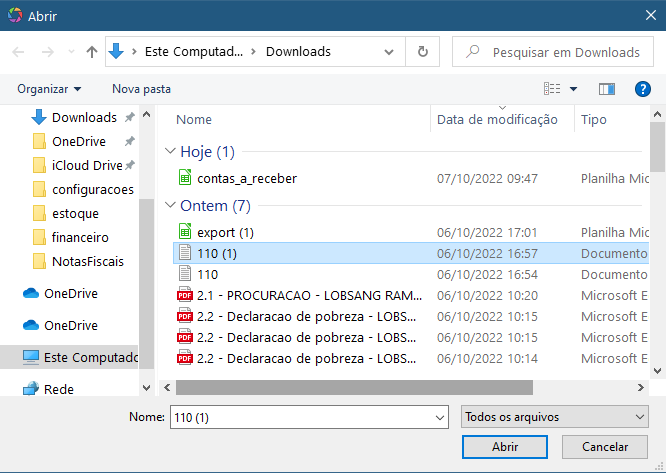Select the export (1) spreadsheet file
This screenshot has height=473, width=666.
tap(225, 232)
